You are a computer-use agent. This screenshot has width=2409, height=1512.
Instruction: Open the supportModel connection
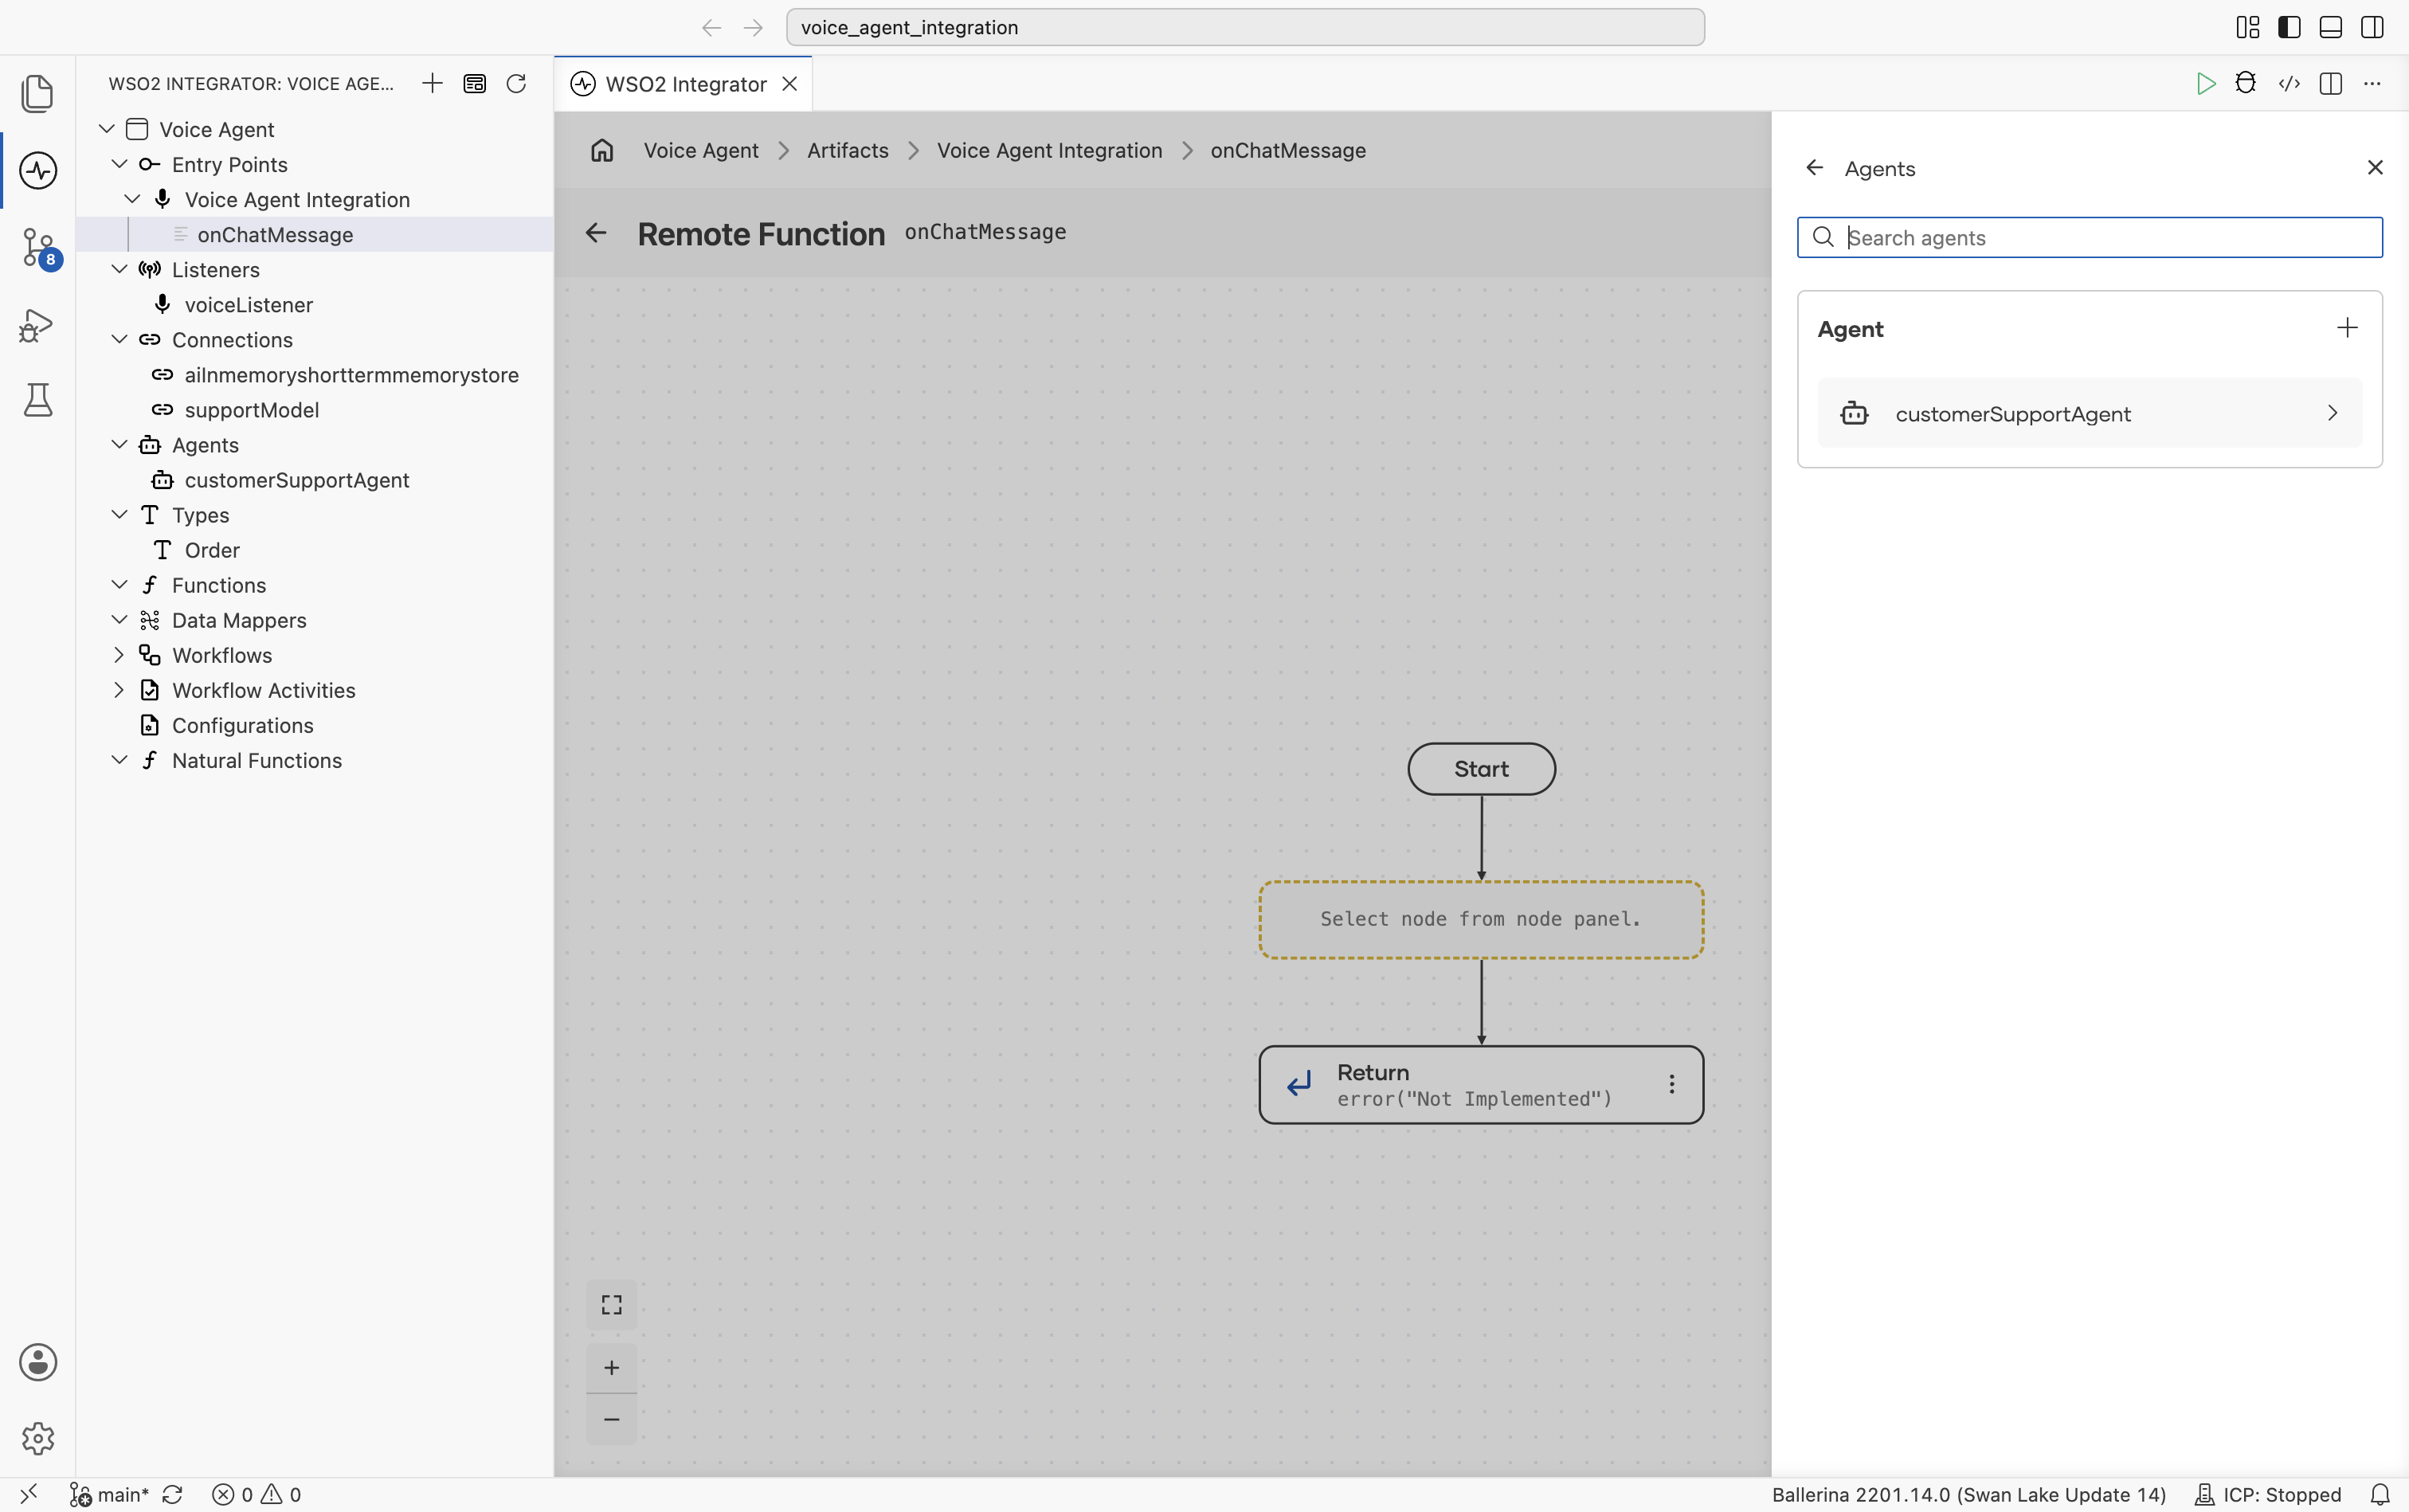pyautogui.click(x=251, y=409)
